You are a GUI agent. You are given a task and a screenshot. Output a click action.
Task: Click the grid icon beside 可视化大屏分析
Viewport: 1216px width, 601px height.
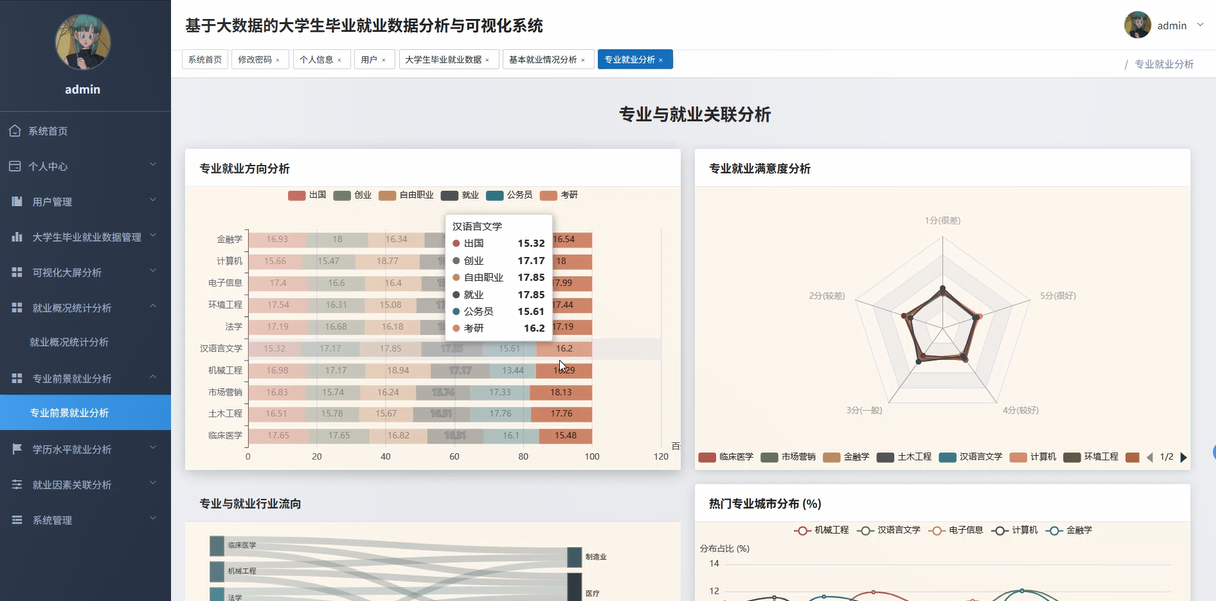17,272
